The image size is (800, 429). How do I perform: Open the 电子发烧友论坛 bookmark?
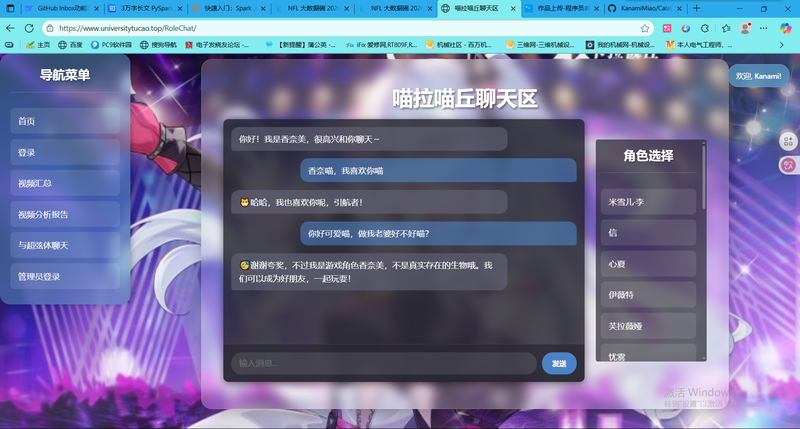[218, 45]
